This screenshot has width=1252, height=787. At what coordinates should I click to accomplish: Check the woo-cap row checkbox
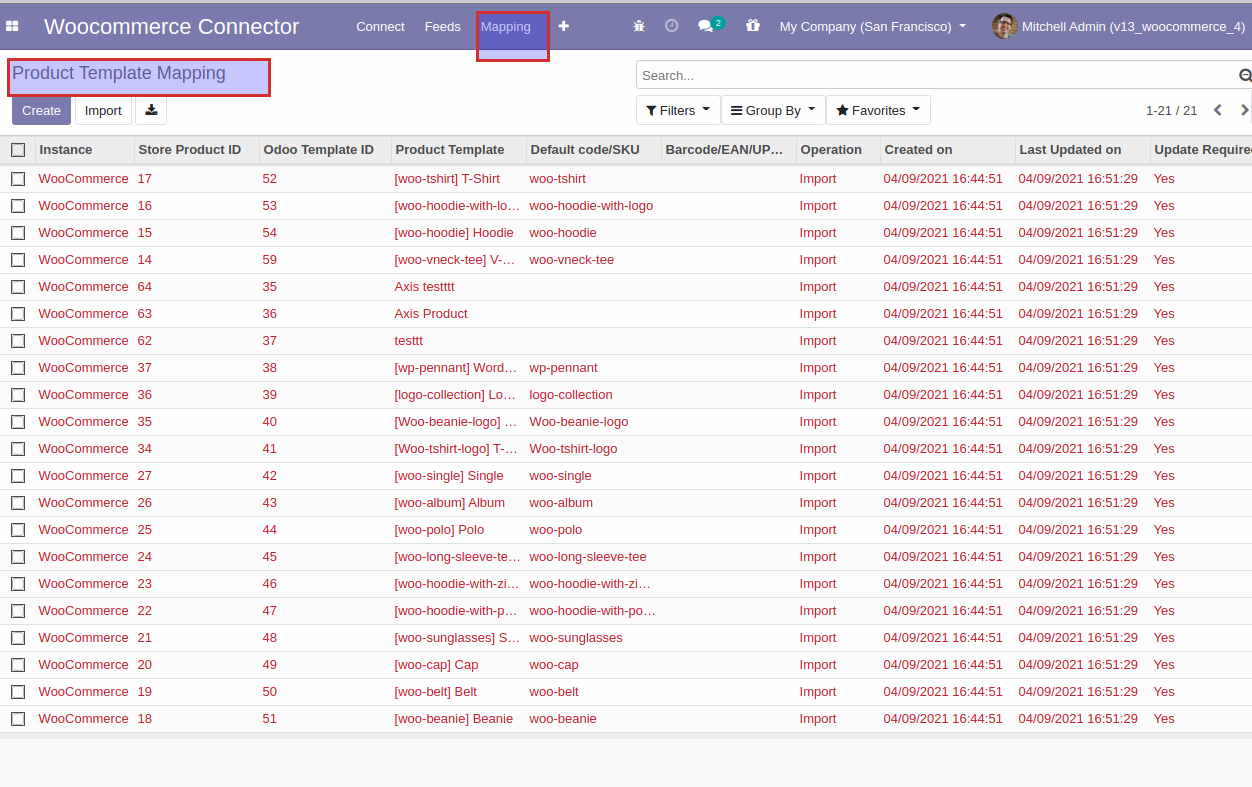18,665
